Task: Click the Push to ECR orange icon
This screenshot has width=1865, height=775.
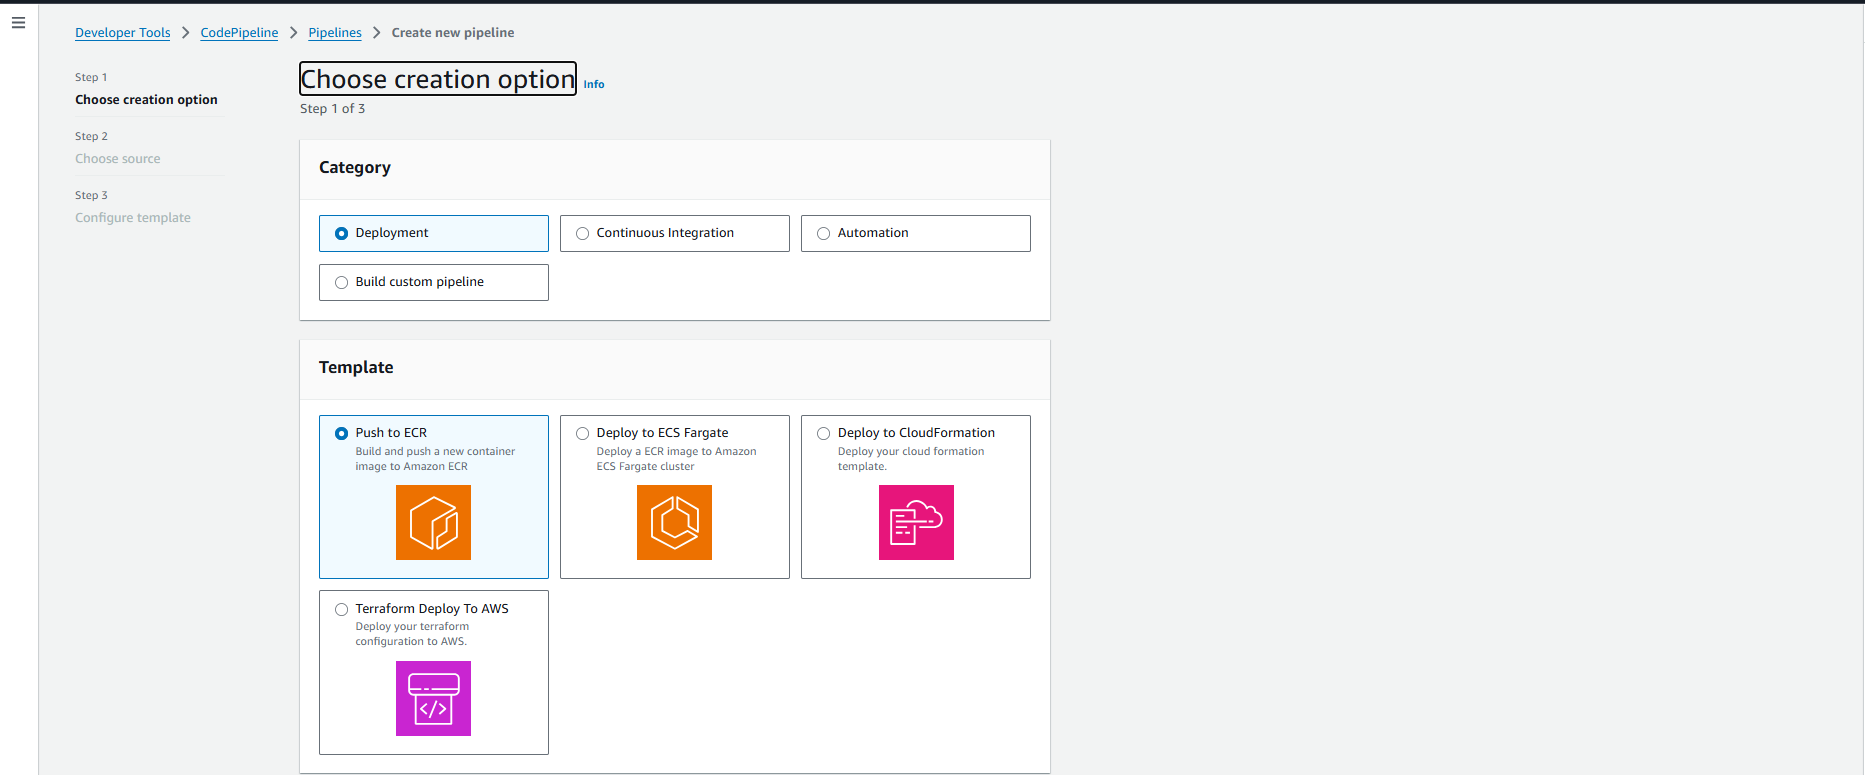Action: click(x=433, y=522)
